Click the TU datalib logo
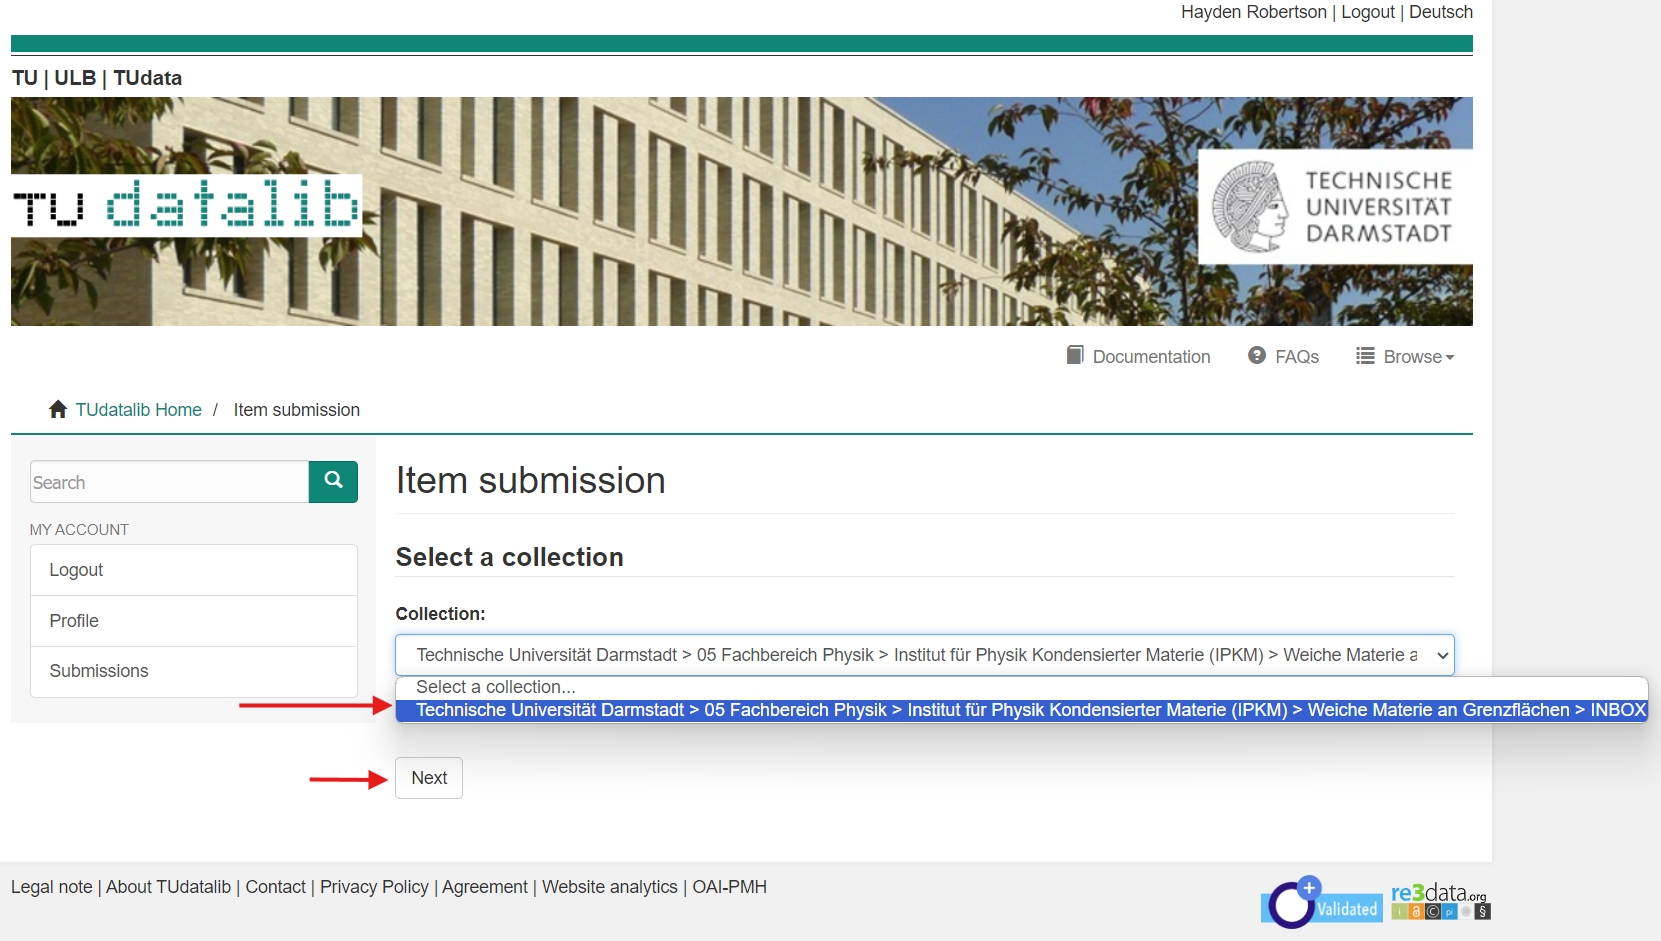This screenshot has height=941, width=1661. (186, 205)
